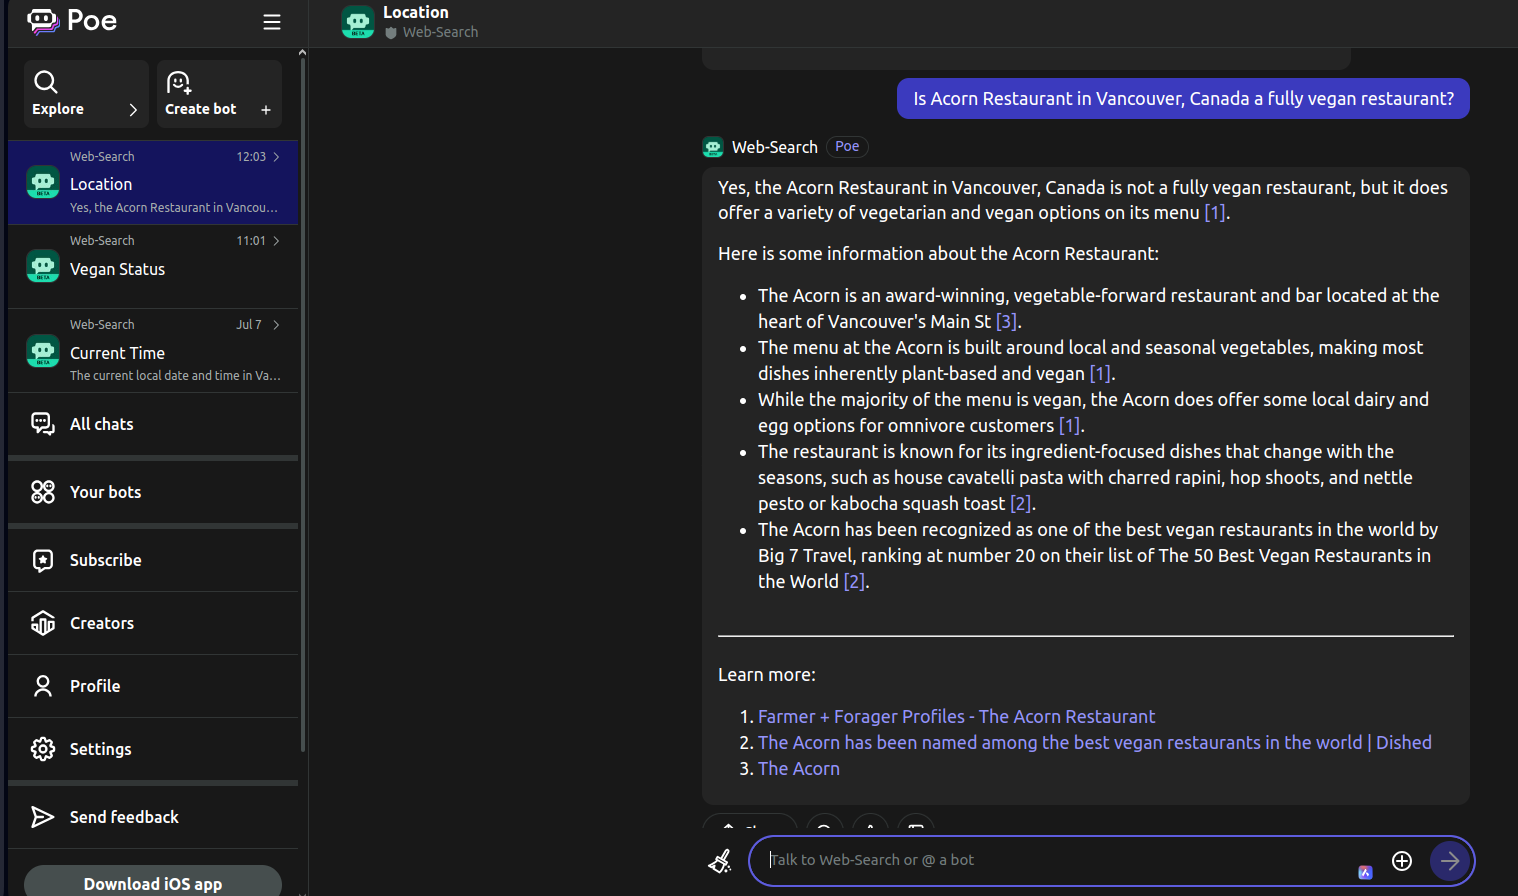
Task: Click citation [1] after "omnivore customers"
Action: 1069,426
